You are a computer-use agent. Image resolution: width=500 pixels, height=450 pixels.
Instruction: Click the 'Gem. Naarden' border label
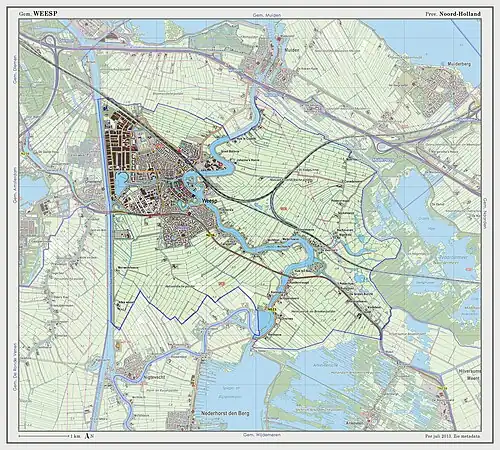[485, 214]
